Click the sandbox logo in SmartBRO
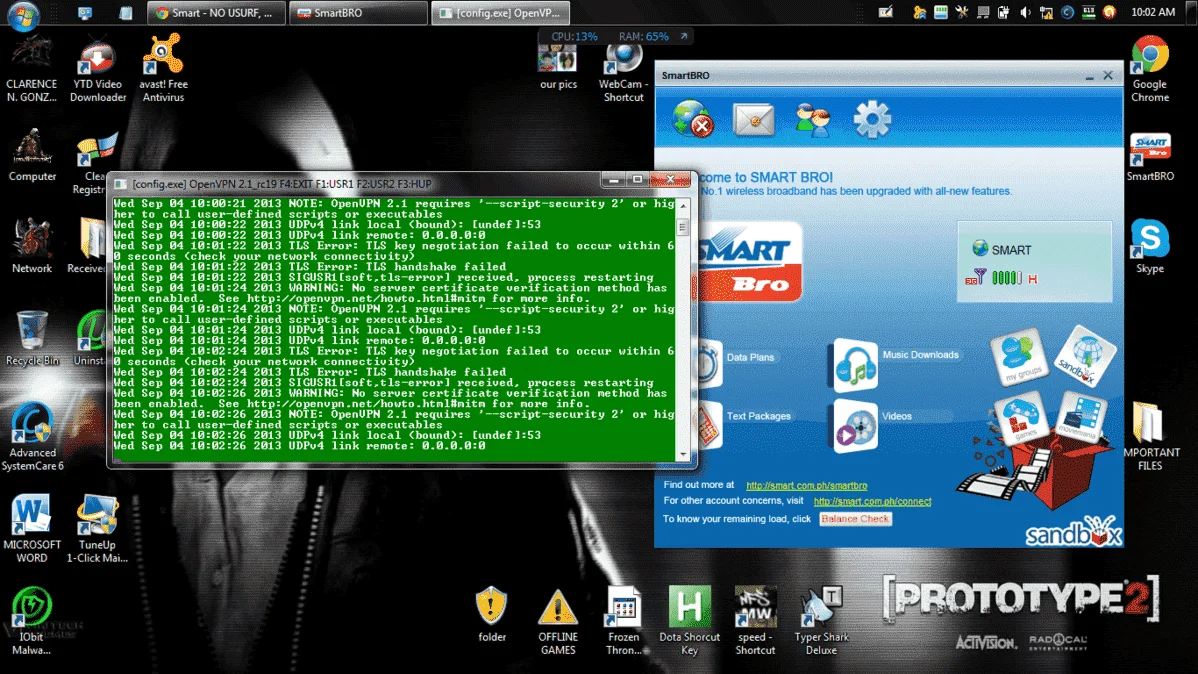The height and width of the screenshot is (674, 1198). click(1073, 532)
